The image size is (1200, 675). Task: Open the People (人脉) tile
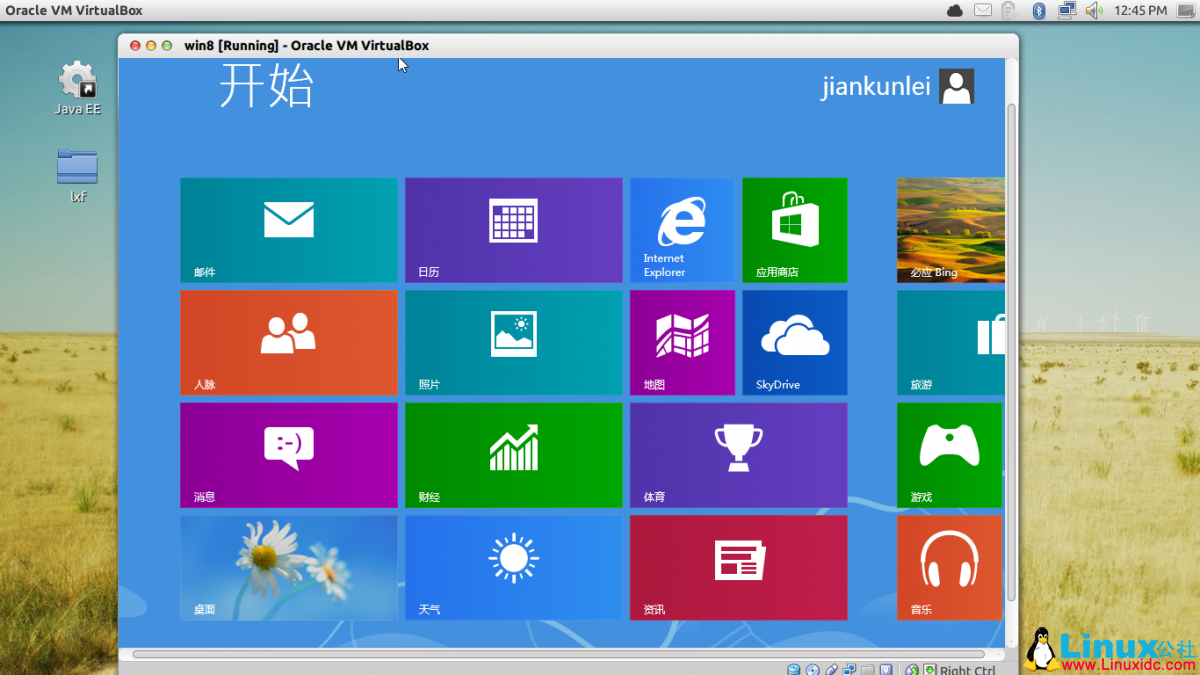pos(288,342)
